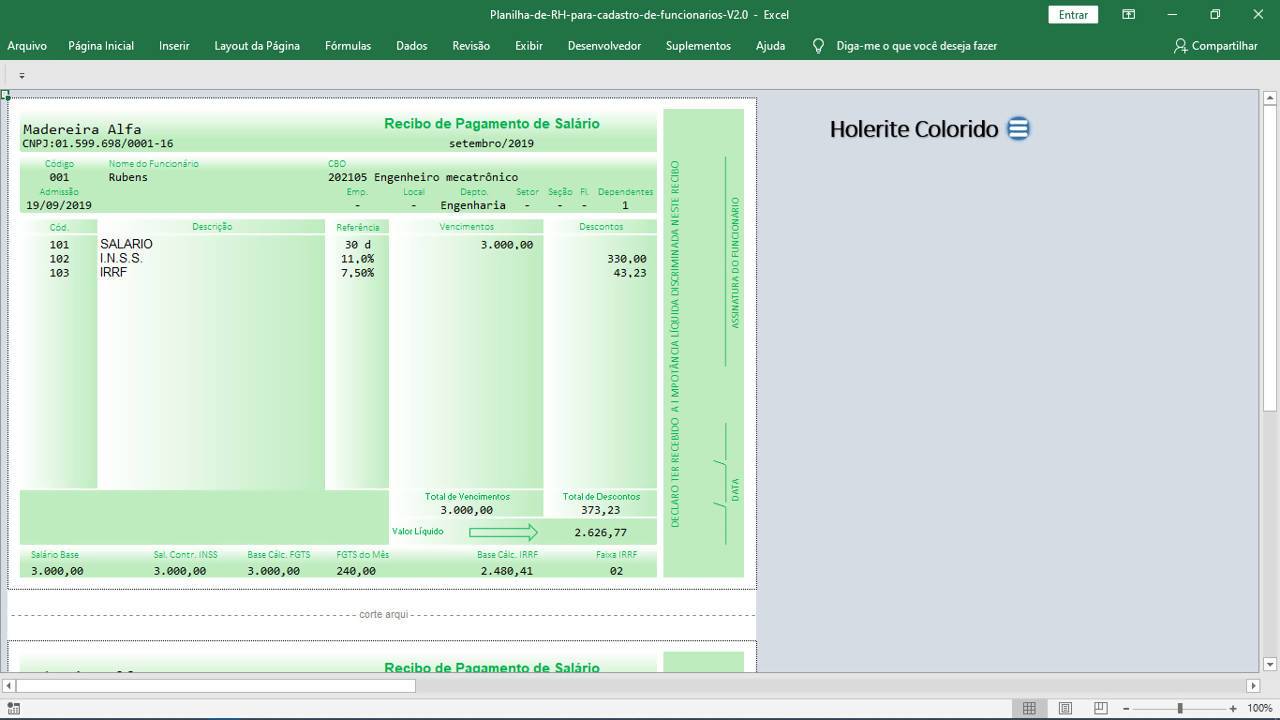The height and width of the screenshot is (720, 1280).
Task: Open the Desenvolvedor tab
Action: tap(604, 46)
